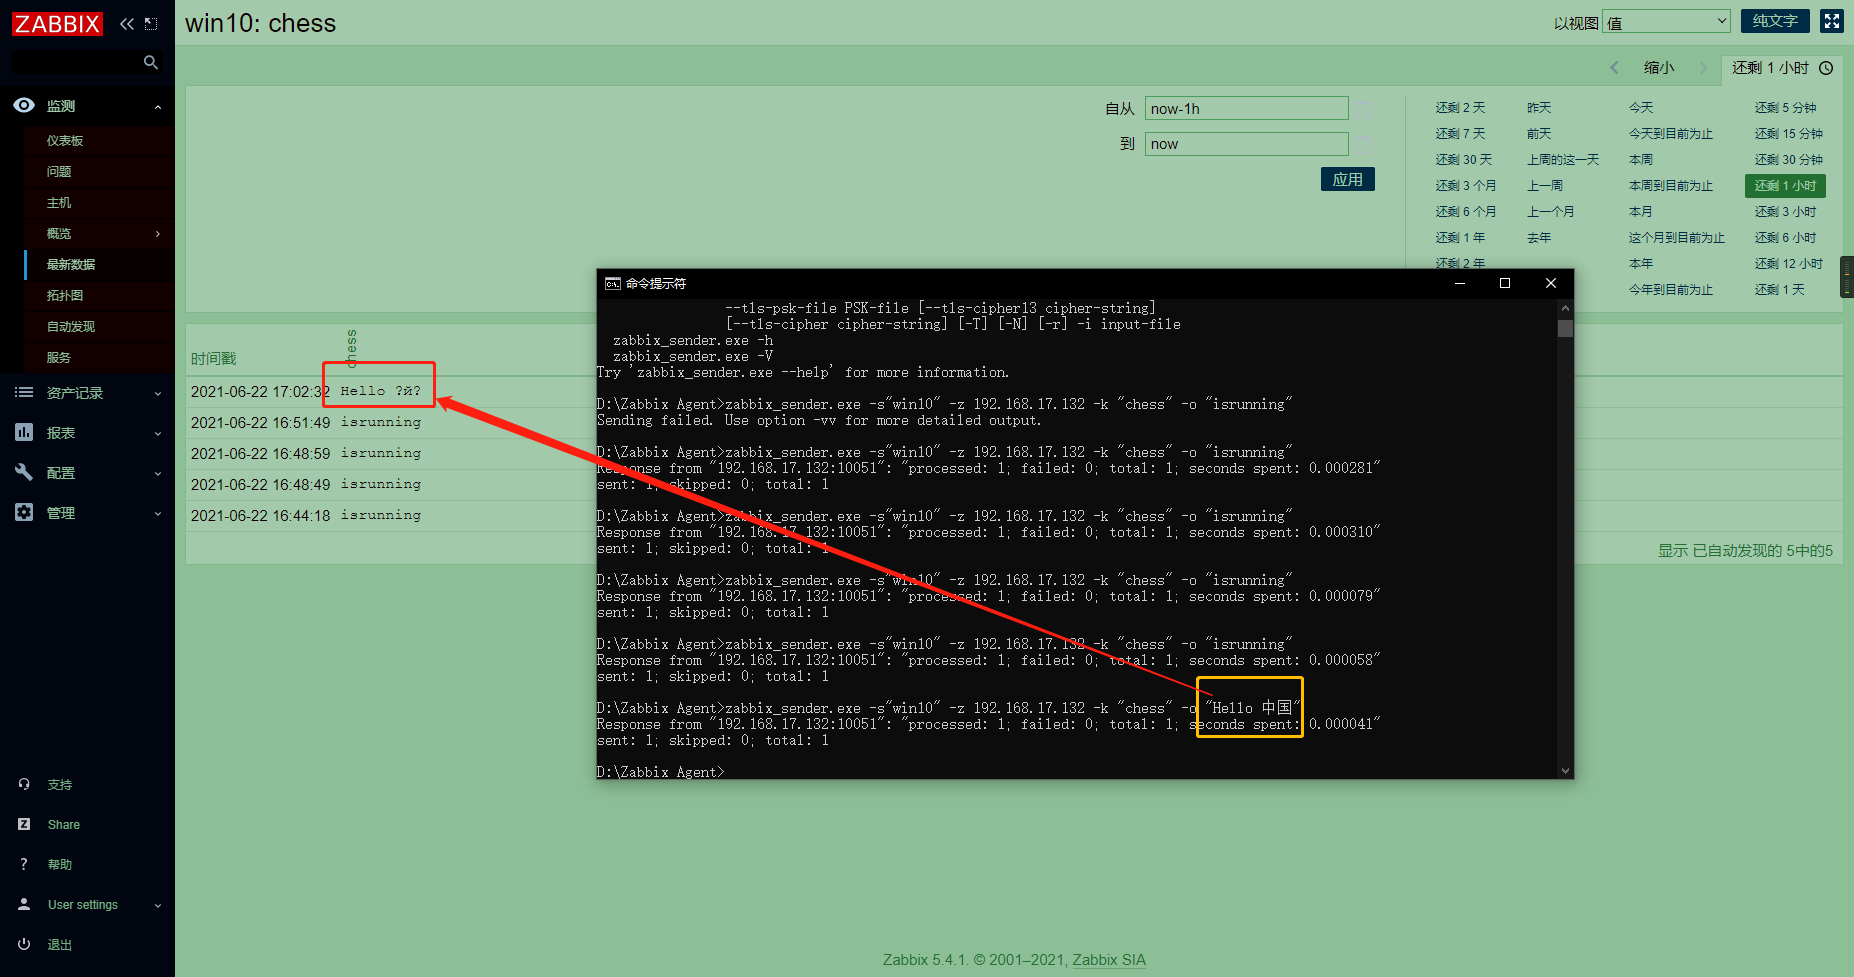Collapse the 监测 menu chevron
This screenshot has width=1854, height=977.
[x=158, y=107]
